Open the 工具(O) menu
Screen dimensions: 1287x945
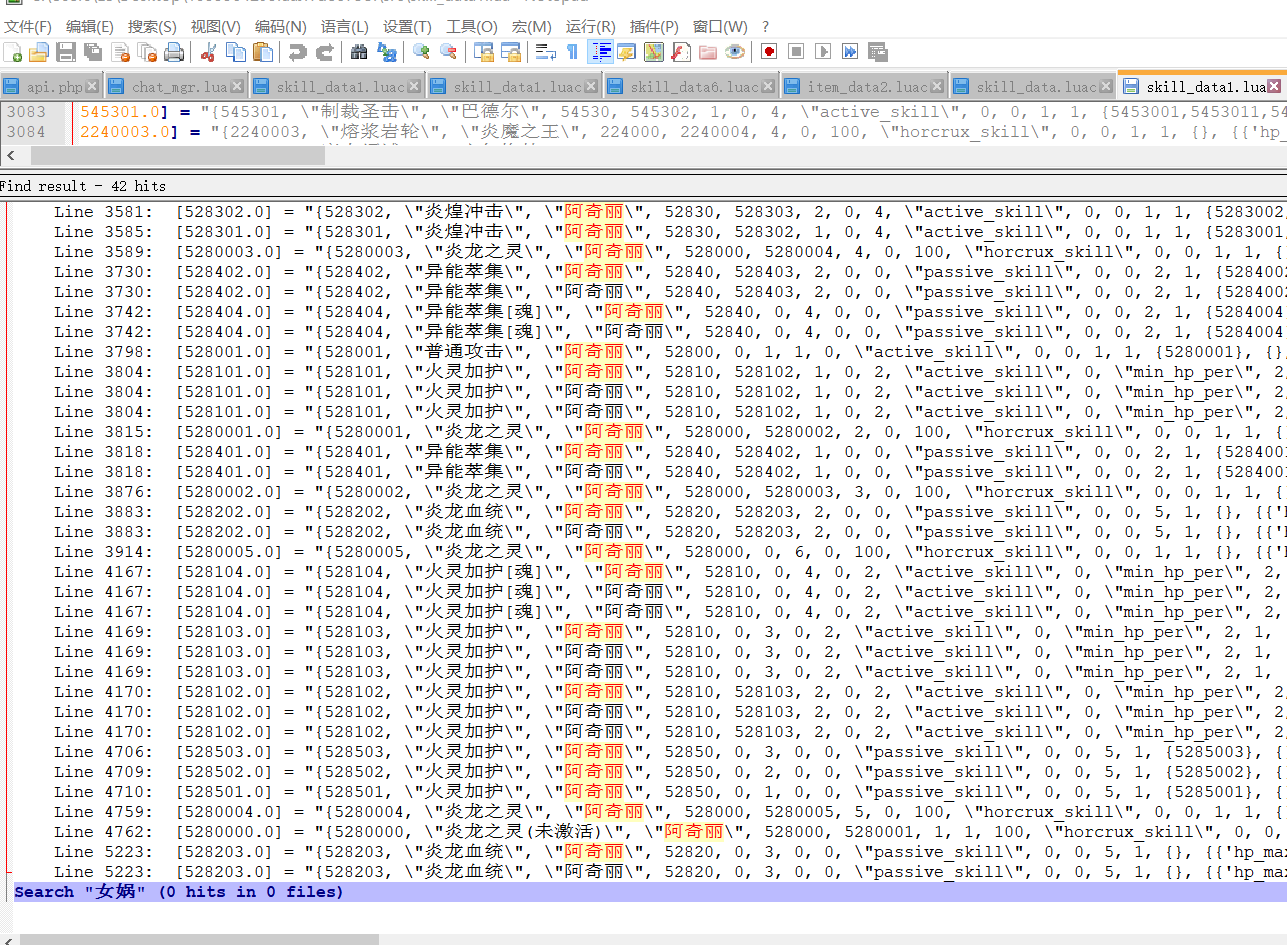click(471, 27)
